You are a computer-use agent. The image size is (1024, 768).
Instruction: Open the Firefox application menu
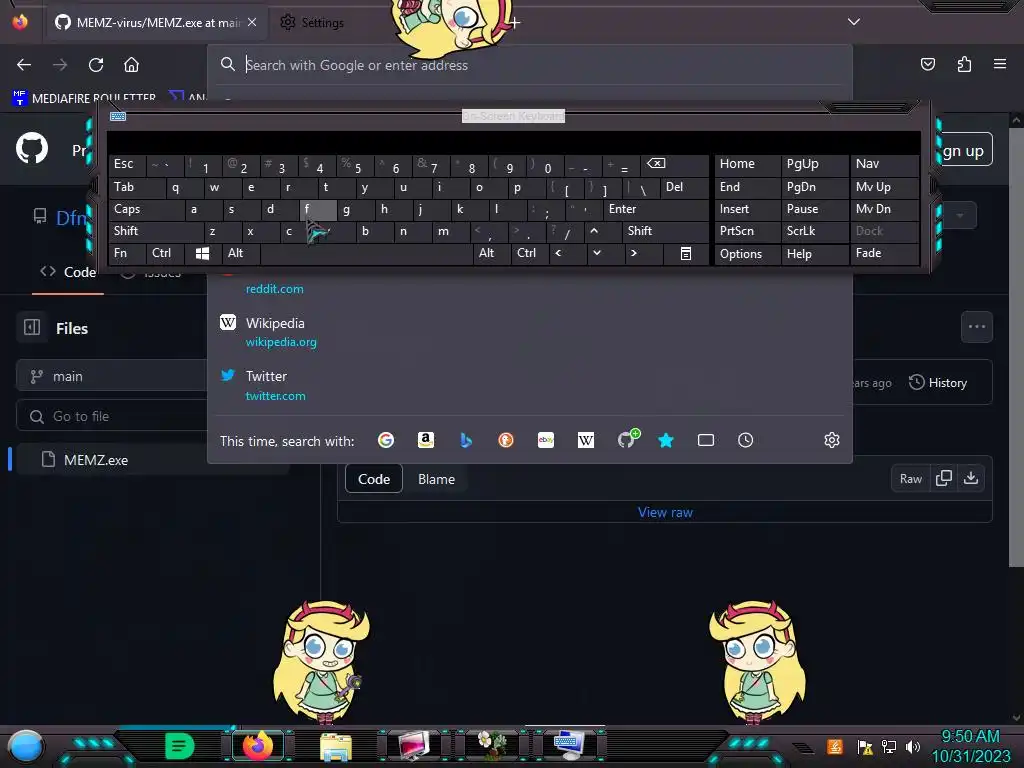pos(1000,64)
